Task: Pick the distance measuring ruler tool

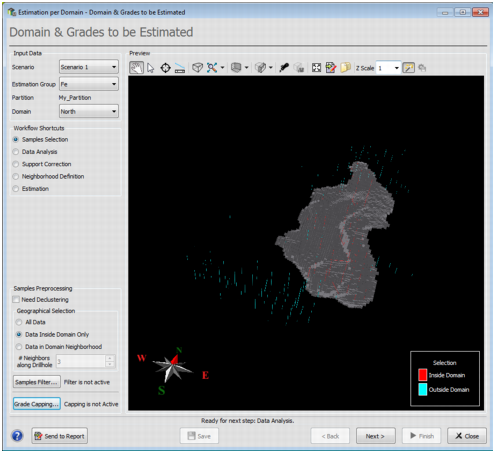Action: click(180, 68)
